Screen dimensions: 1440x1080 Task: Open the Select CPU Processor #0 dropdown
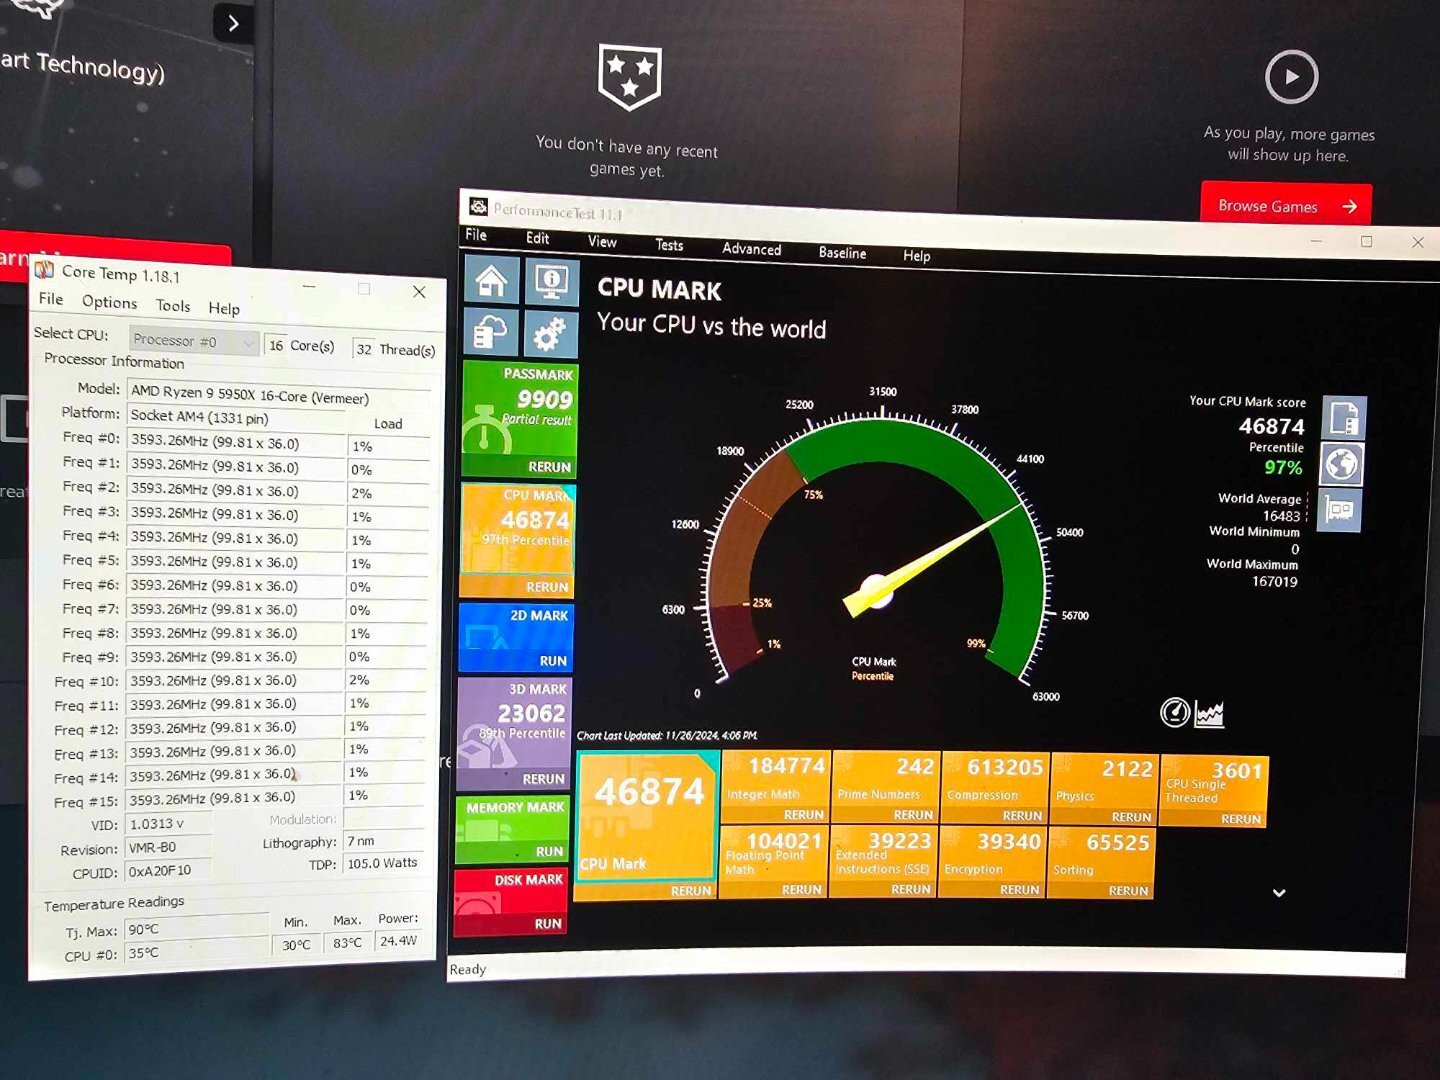(193, 341)
